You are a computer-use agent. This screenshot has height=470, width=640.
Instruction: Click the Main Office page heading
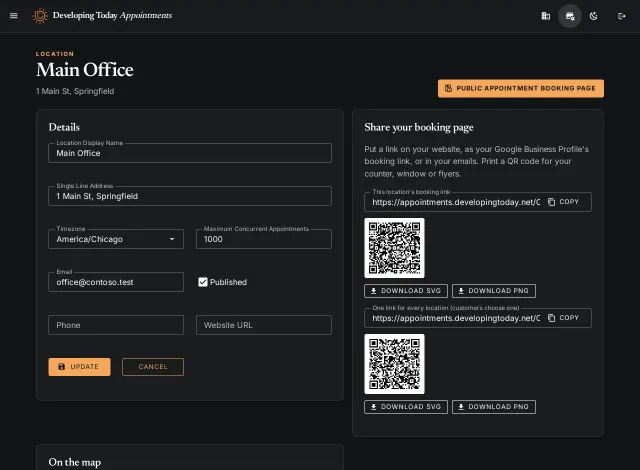coord(85,70)
